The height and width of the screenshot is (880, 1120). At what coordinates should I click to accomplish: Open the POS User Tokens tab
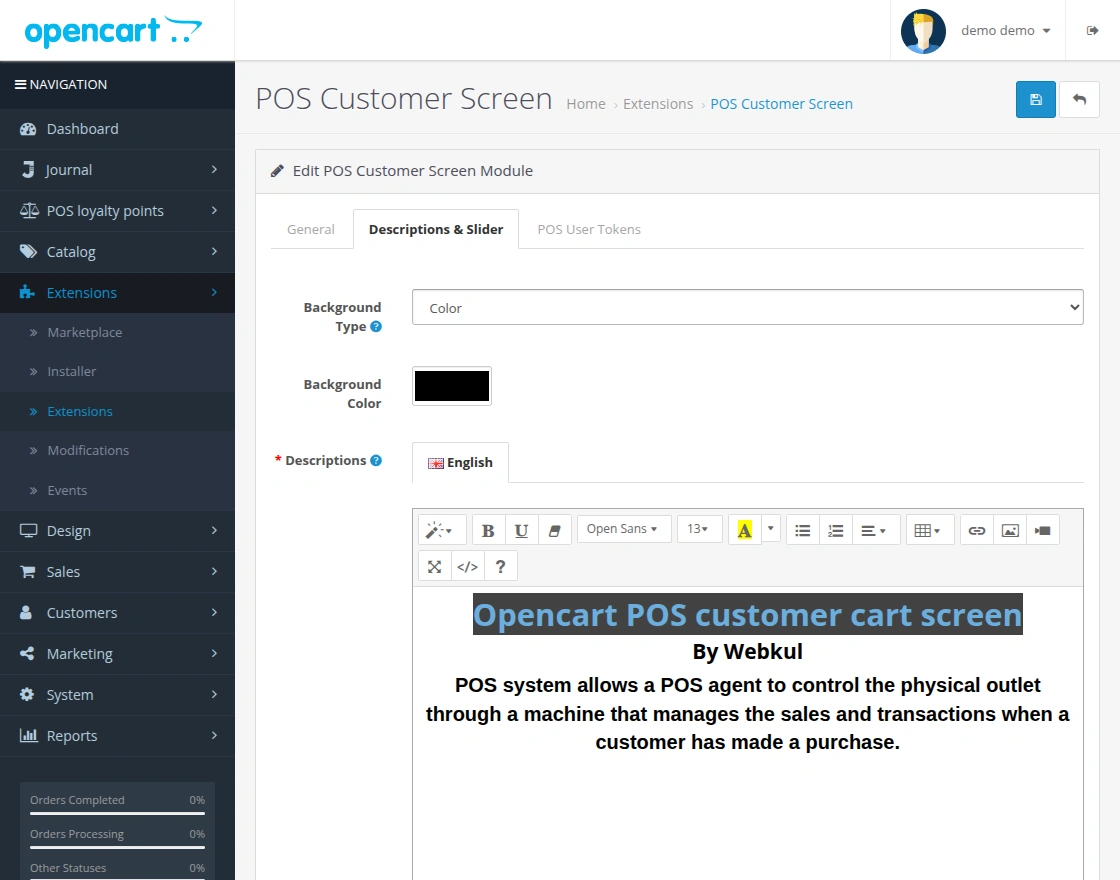[x=589, y=229]
